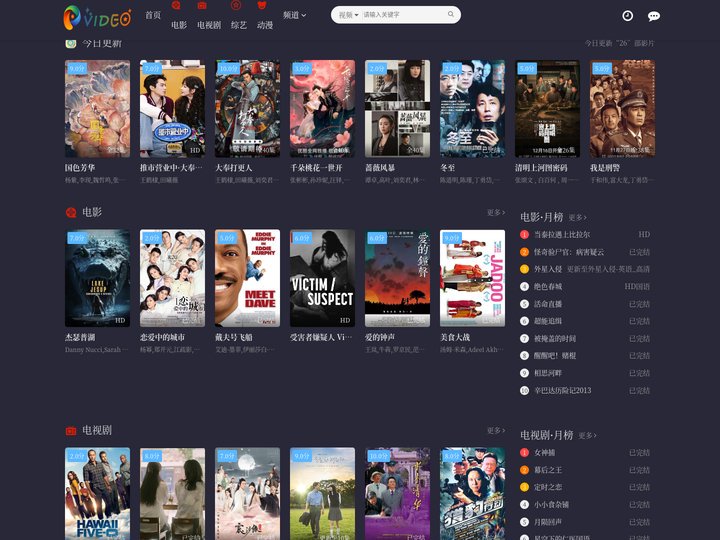Click the keyword search input field

pos(403,15)
